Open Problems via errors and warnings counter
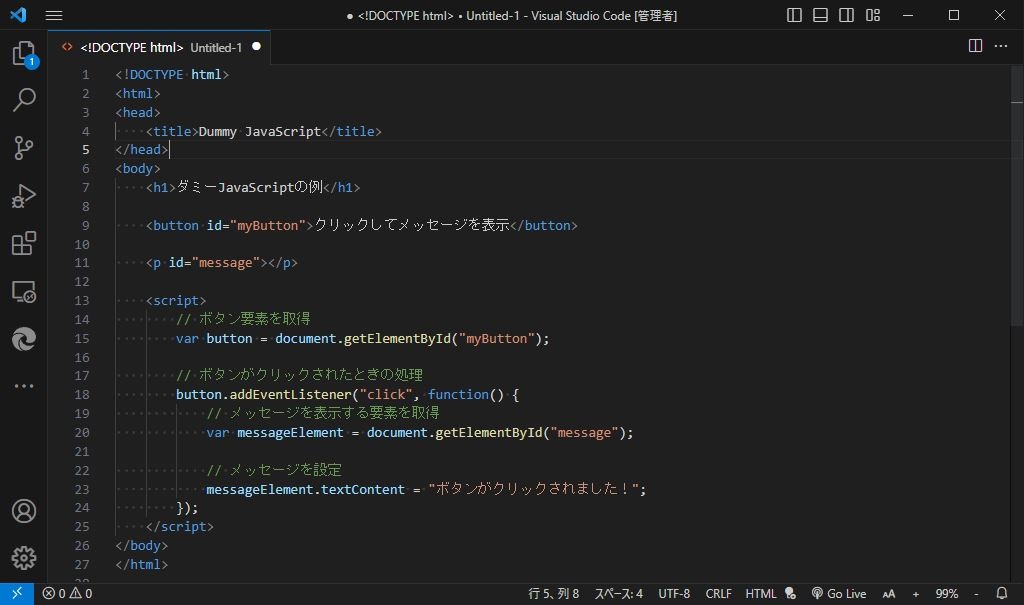1024x605 pixels. click(67, 593)
